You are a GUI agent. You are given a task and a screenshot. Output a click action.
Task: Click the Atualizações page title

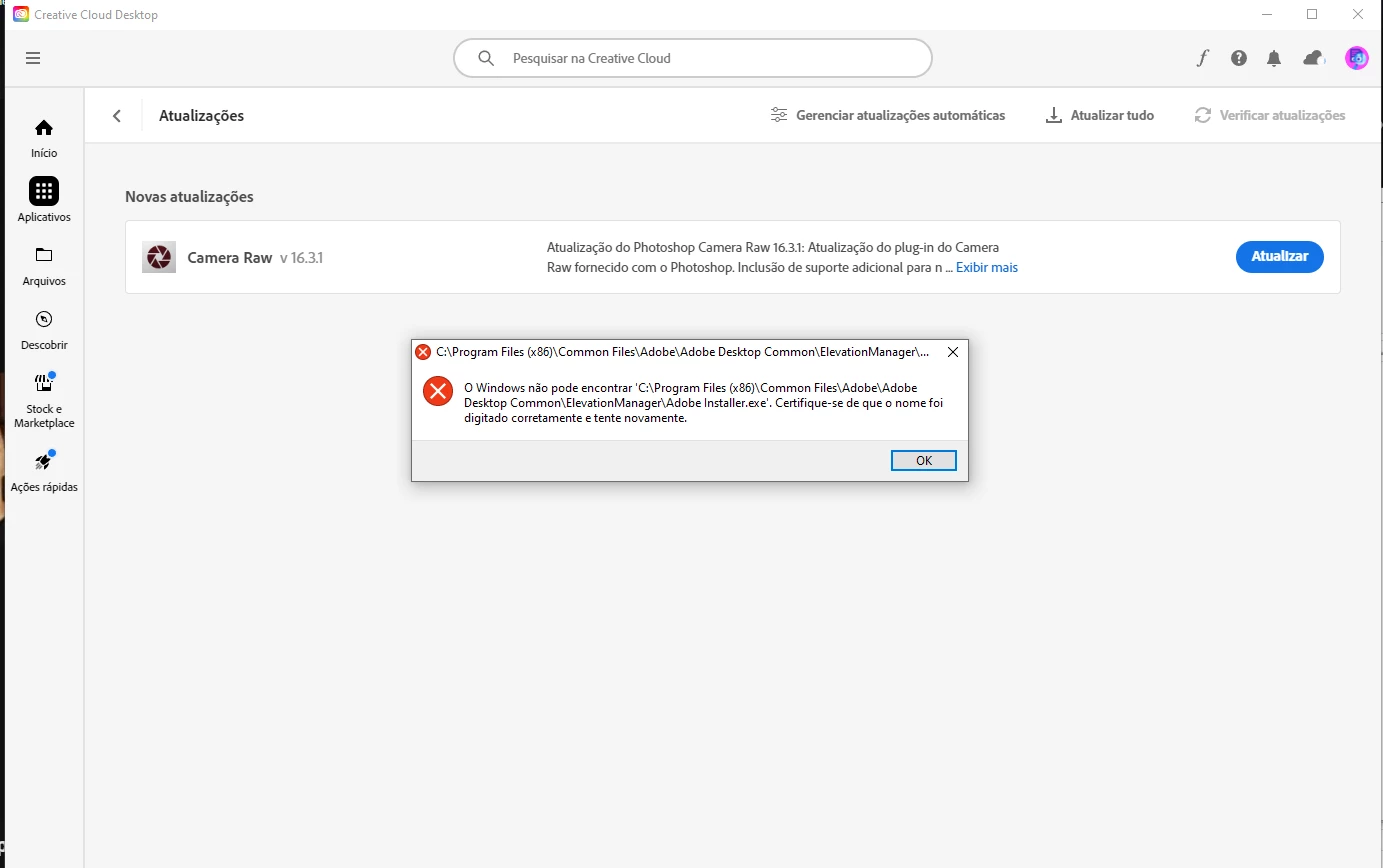tap(201, 116)
